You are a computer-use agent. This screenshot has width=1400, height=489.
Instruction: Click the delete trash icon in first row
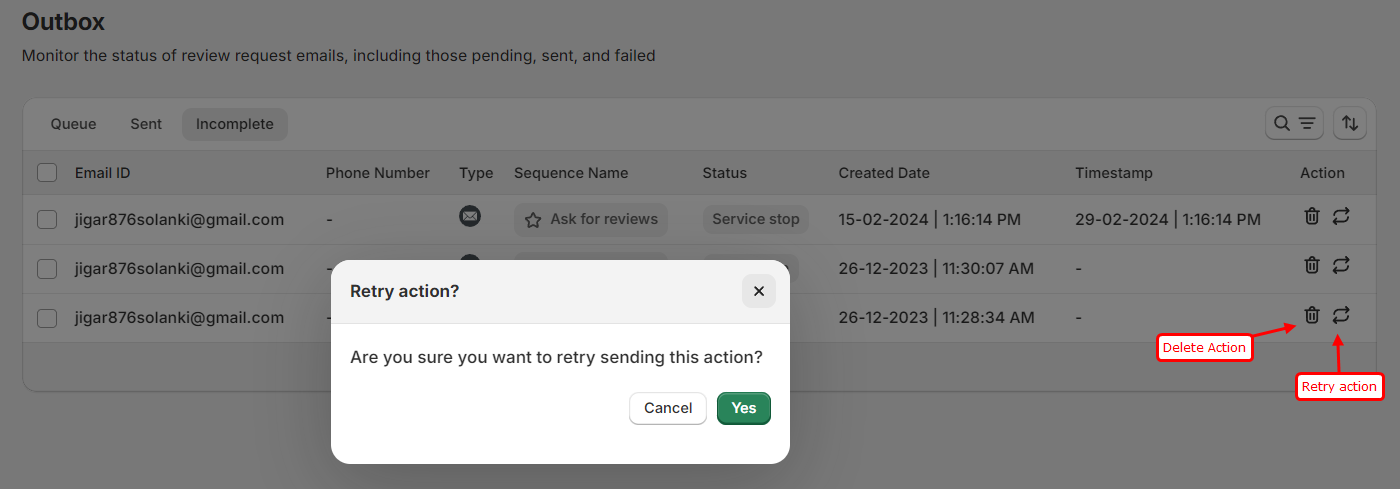1312,216
